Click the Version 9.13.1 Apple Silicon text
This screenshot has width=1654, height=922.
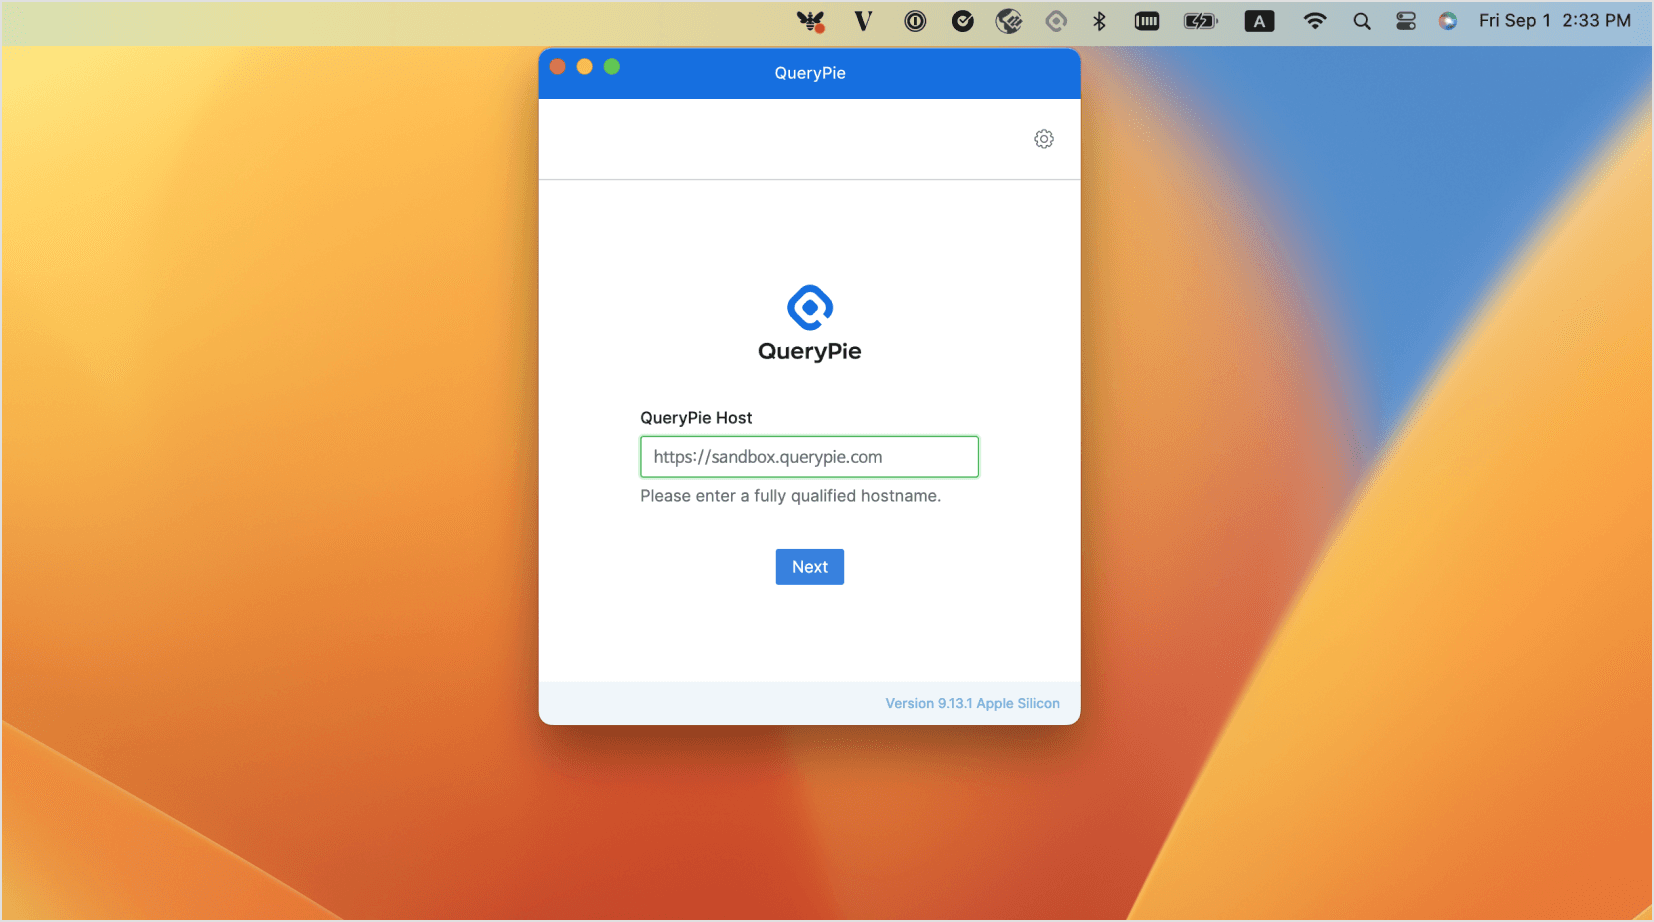point(972,703)
